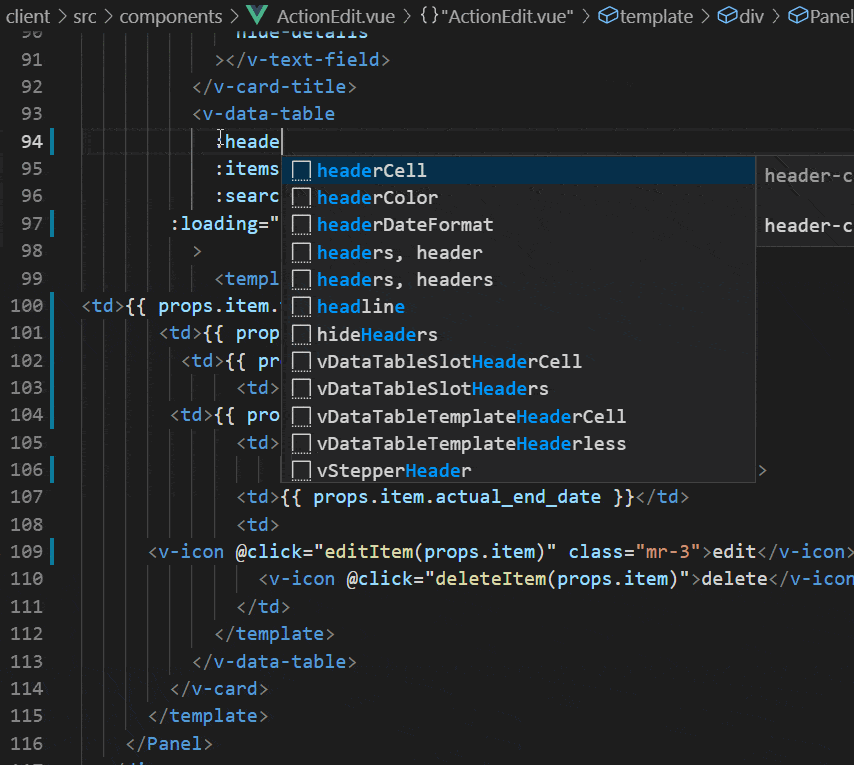
Task: Choose headerDateFormat from the suggestion list
Action: click(405, 225)
